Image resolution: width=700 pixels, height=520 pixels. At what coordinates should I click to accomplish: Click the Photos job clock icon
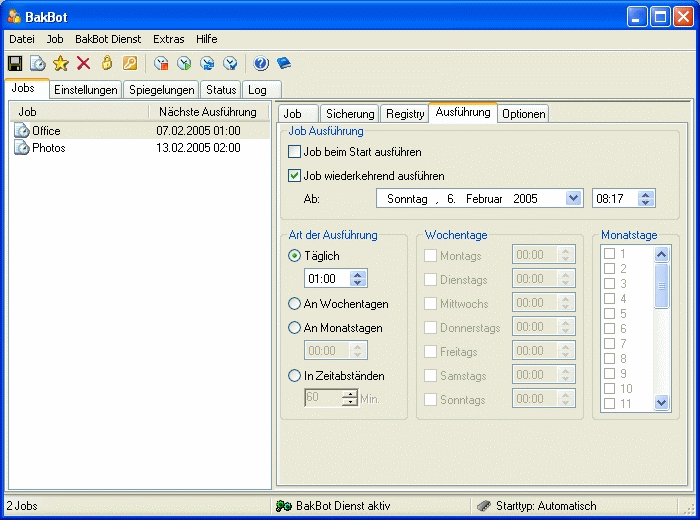22,147
